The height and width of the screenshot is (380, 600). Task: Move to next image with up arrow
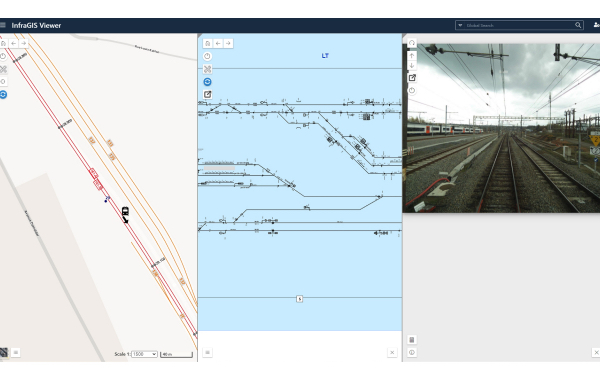pyautogui.click(x=412, y=55)
